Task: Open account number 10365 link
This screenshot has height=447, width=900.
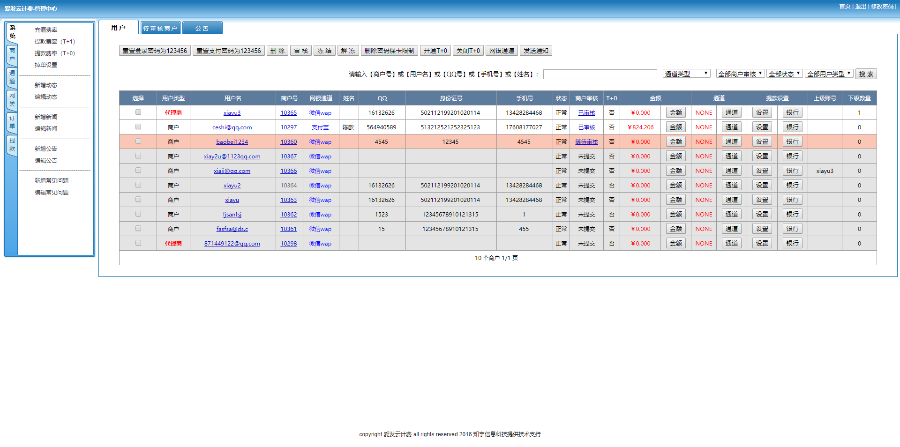Action: tap(289, 112)
